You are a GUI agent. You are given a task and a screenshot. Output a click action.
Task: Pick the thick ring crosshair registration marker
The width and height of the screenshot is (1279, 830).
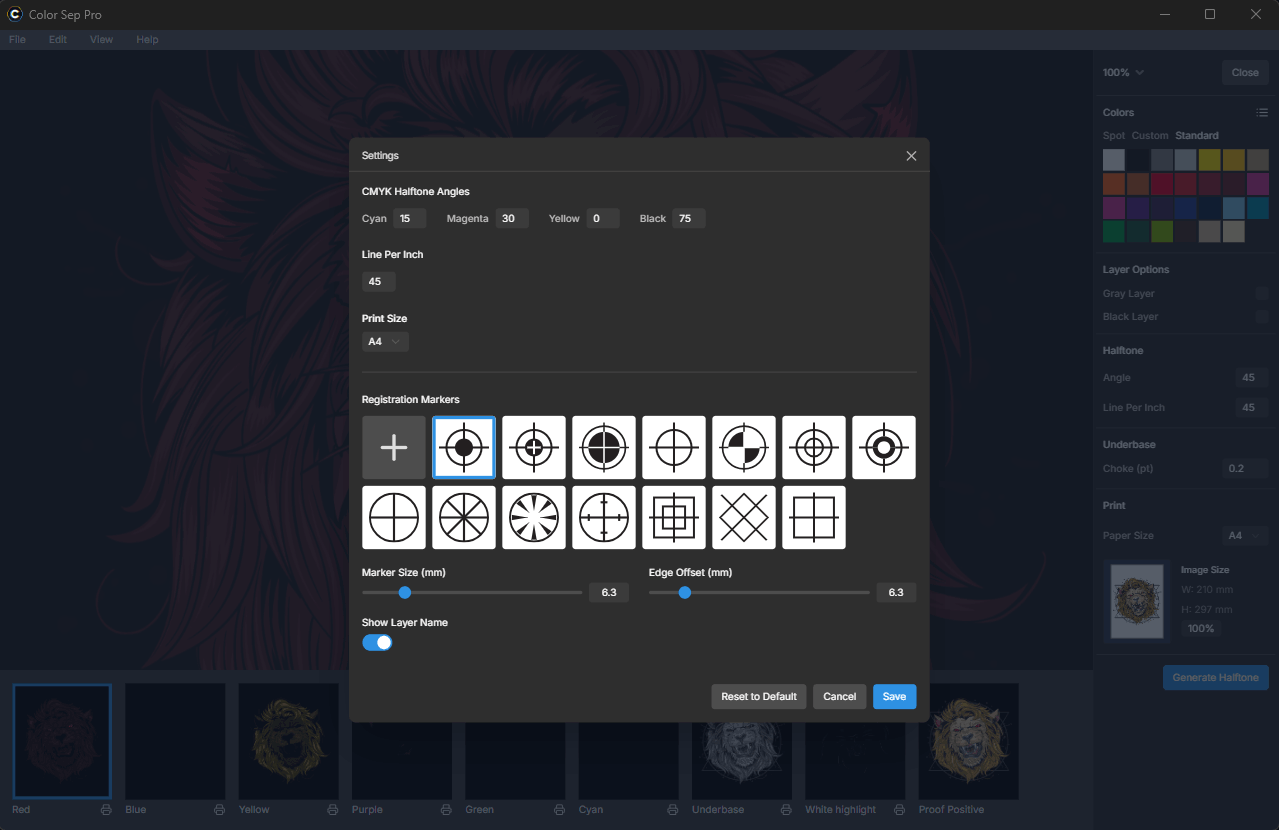tap(884, 448)
